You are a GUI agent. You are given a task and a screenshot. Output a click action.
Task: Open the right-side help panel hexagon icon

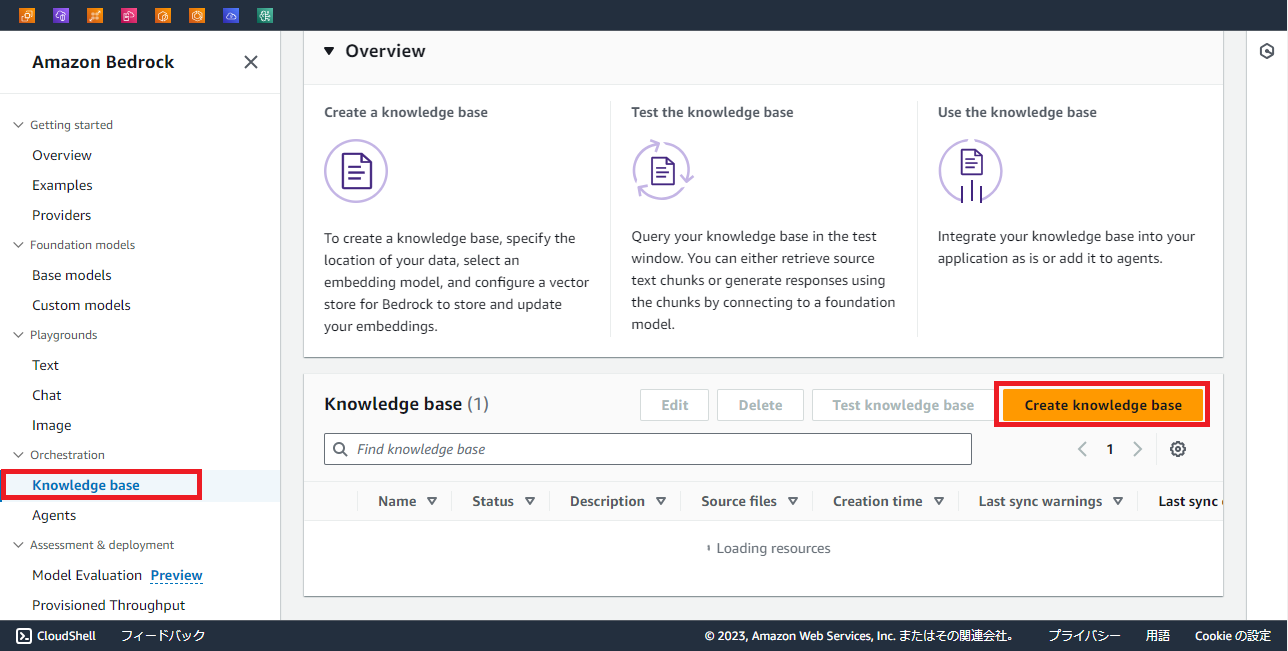(1267, 51)
